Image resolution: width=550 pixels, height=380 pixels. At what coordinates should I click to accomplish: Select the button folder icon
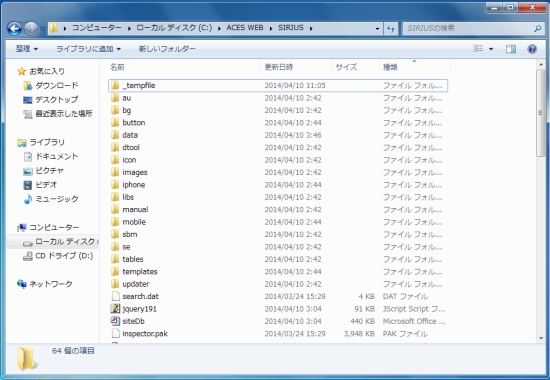(x=115, y=122)
